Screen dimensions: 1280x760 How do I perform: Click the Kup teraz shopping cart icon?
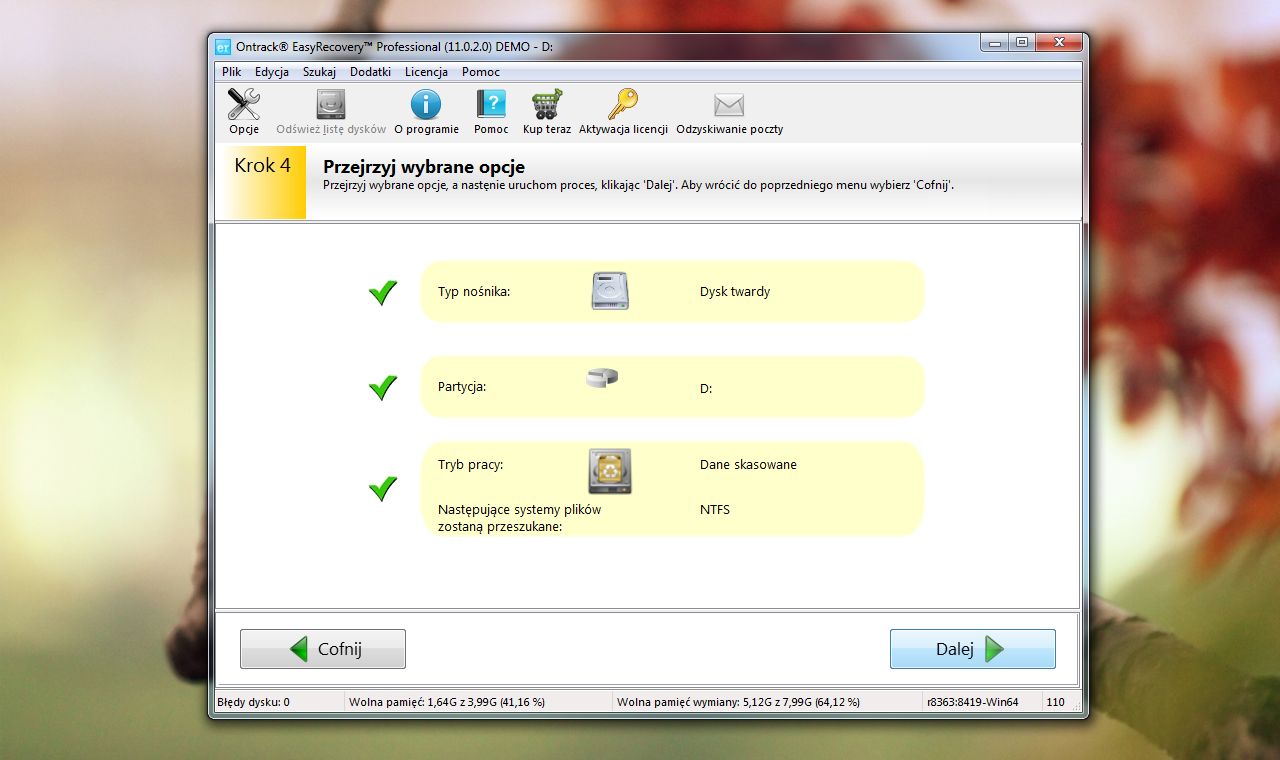(x=546, y=104)
